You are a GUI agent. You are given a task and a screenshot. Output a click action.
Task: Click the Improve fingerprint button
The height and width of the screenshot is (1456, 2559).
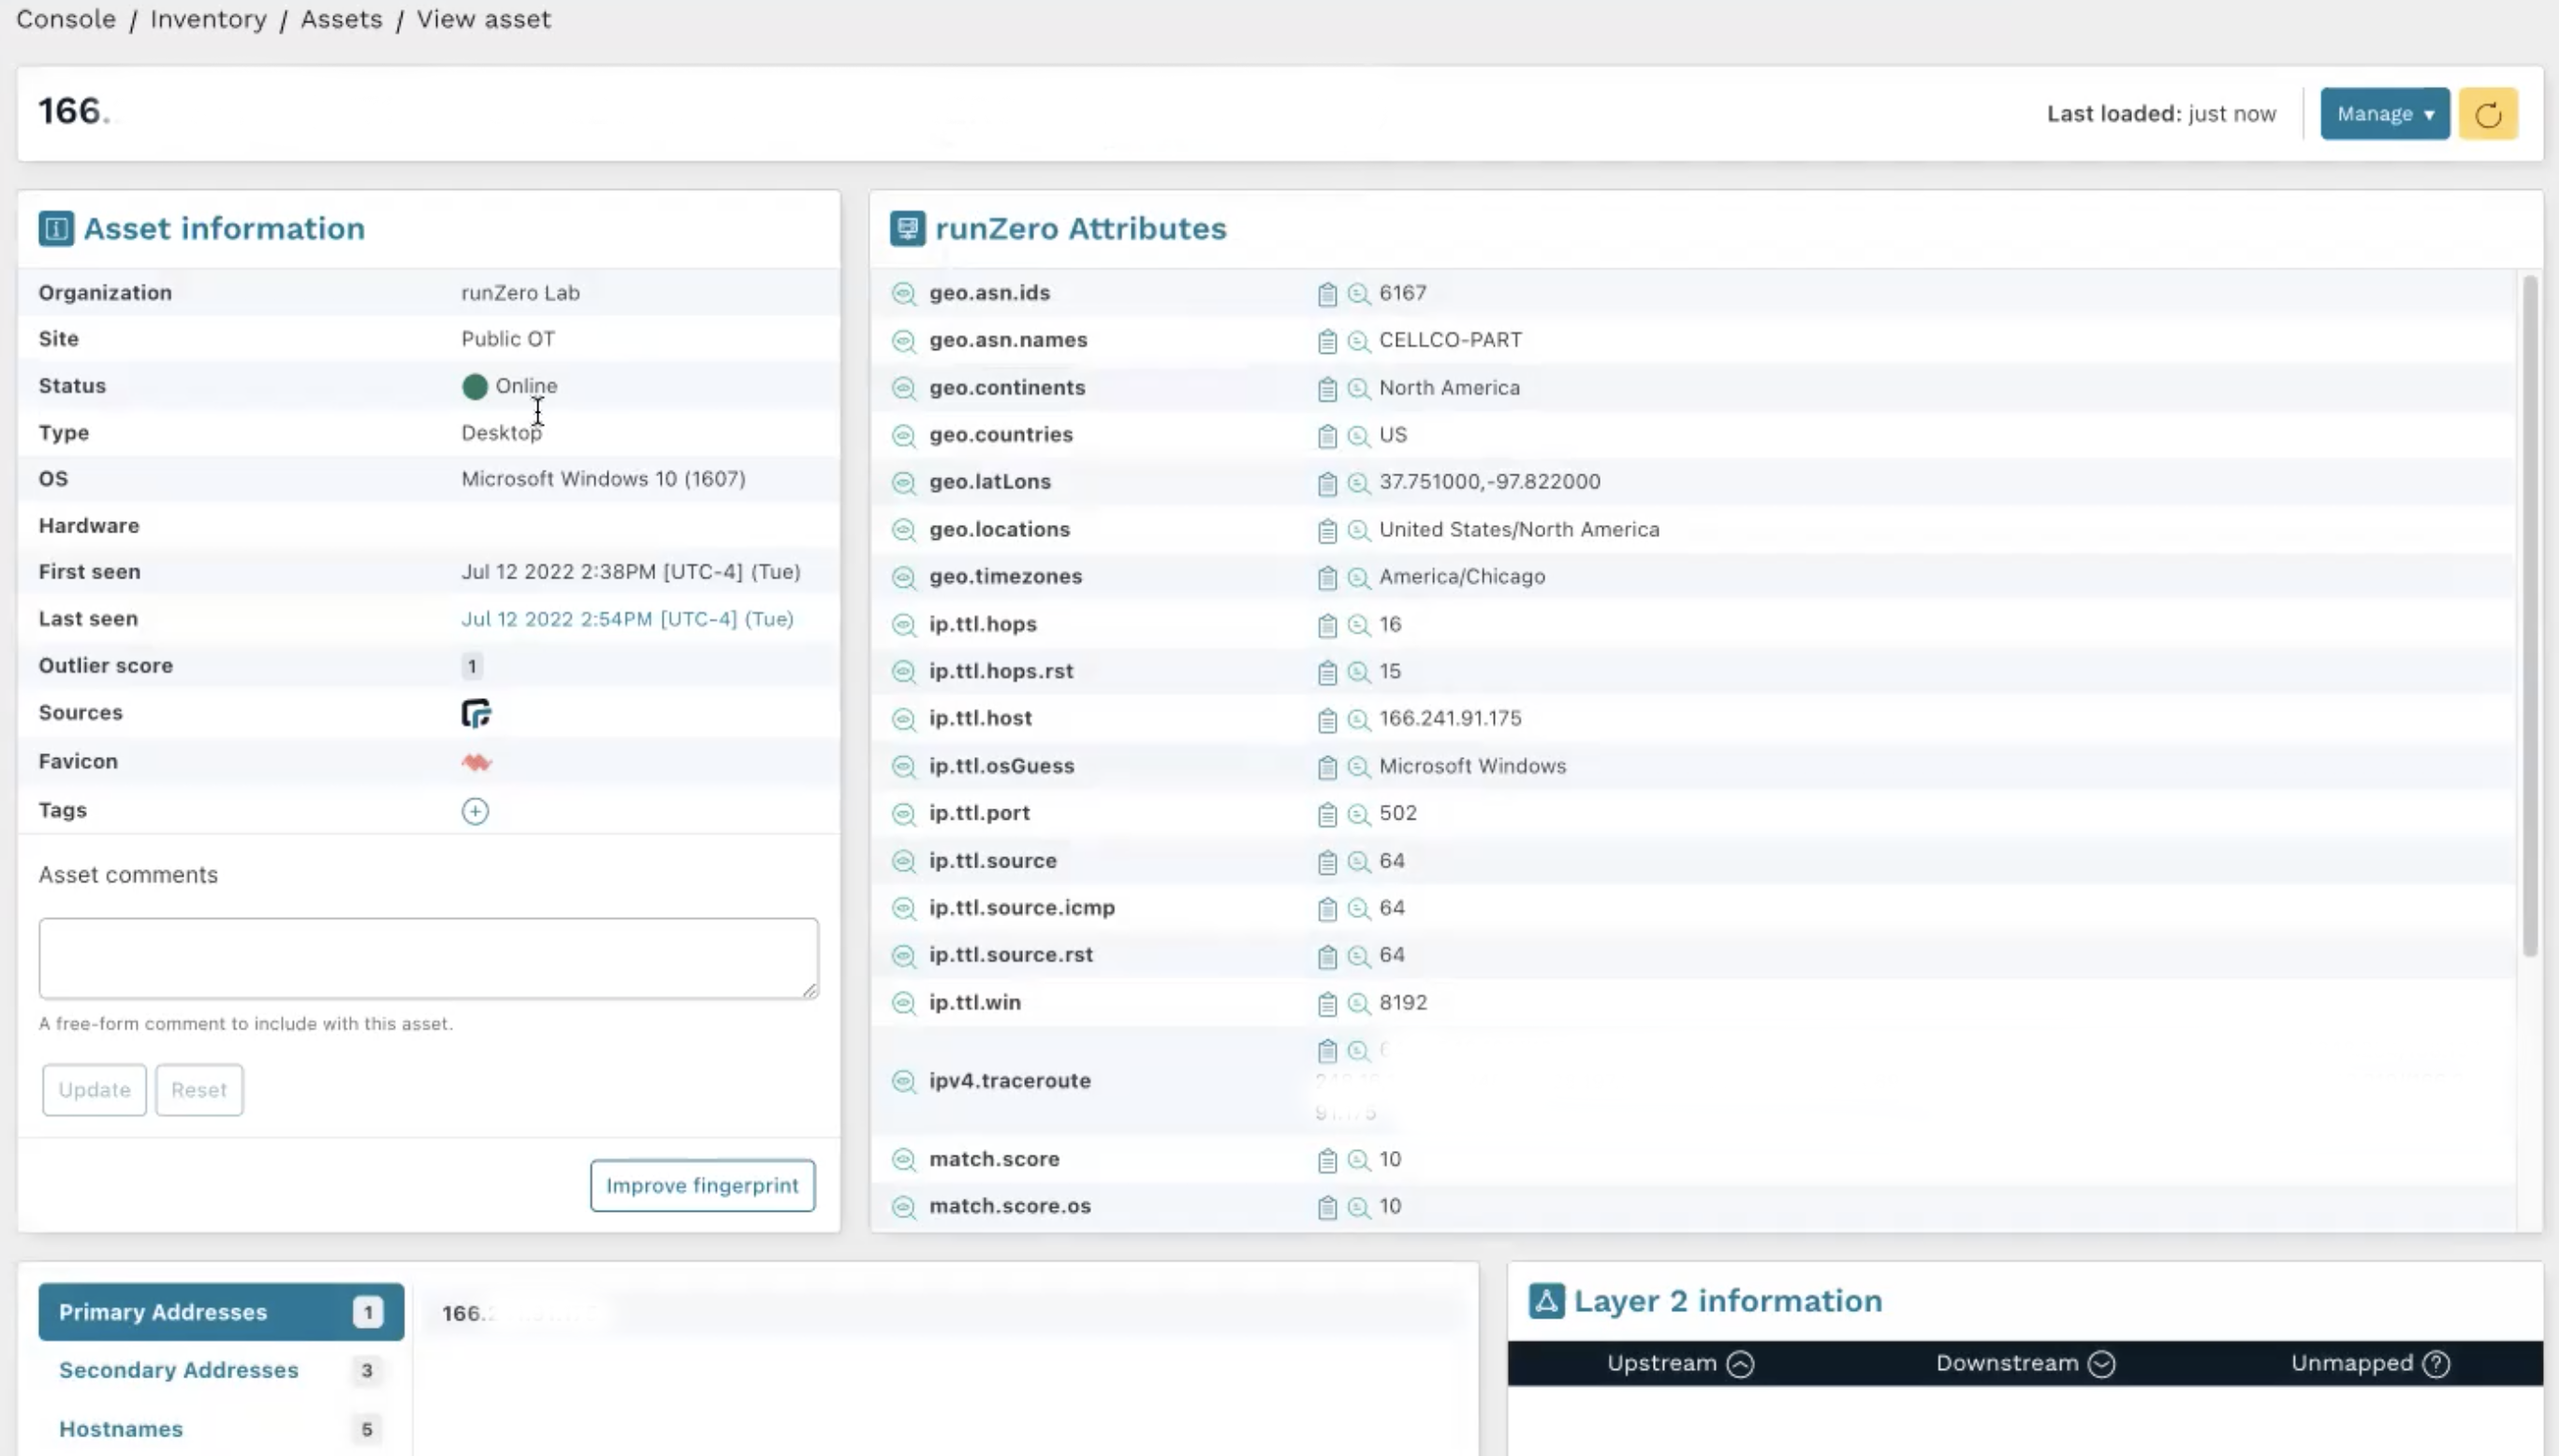point(702,1185)
